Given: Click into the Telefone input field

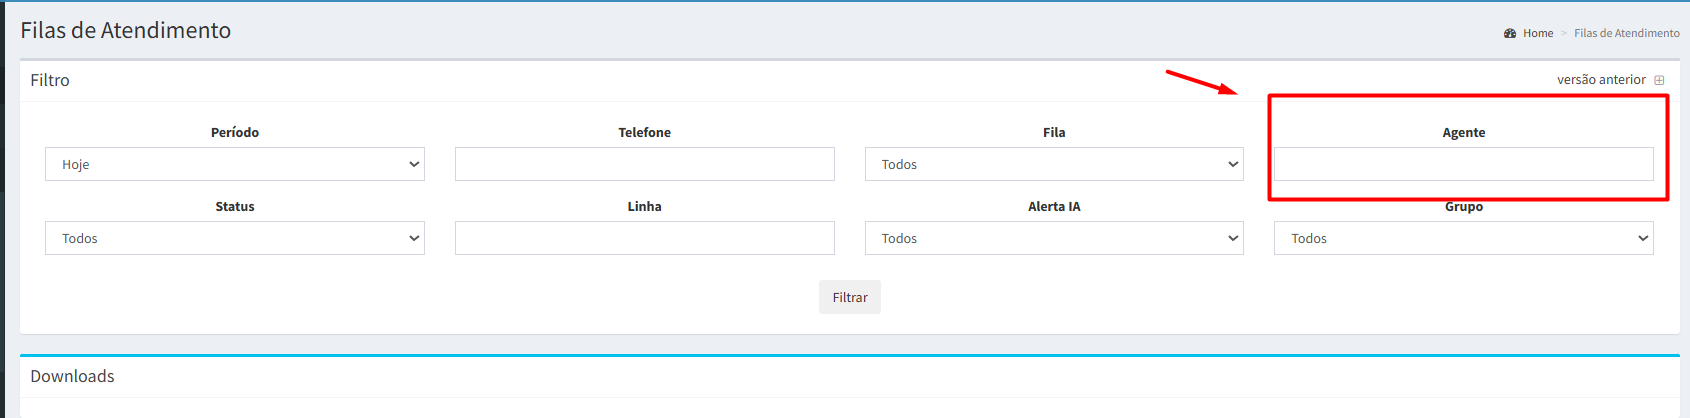Looking at the screenshot, I should pos(644,164).
